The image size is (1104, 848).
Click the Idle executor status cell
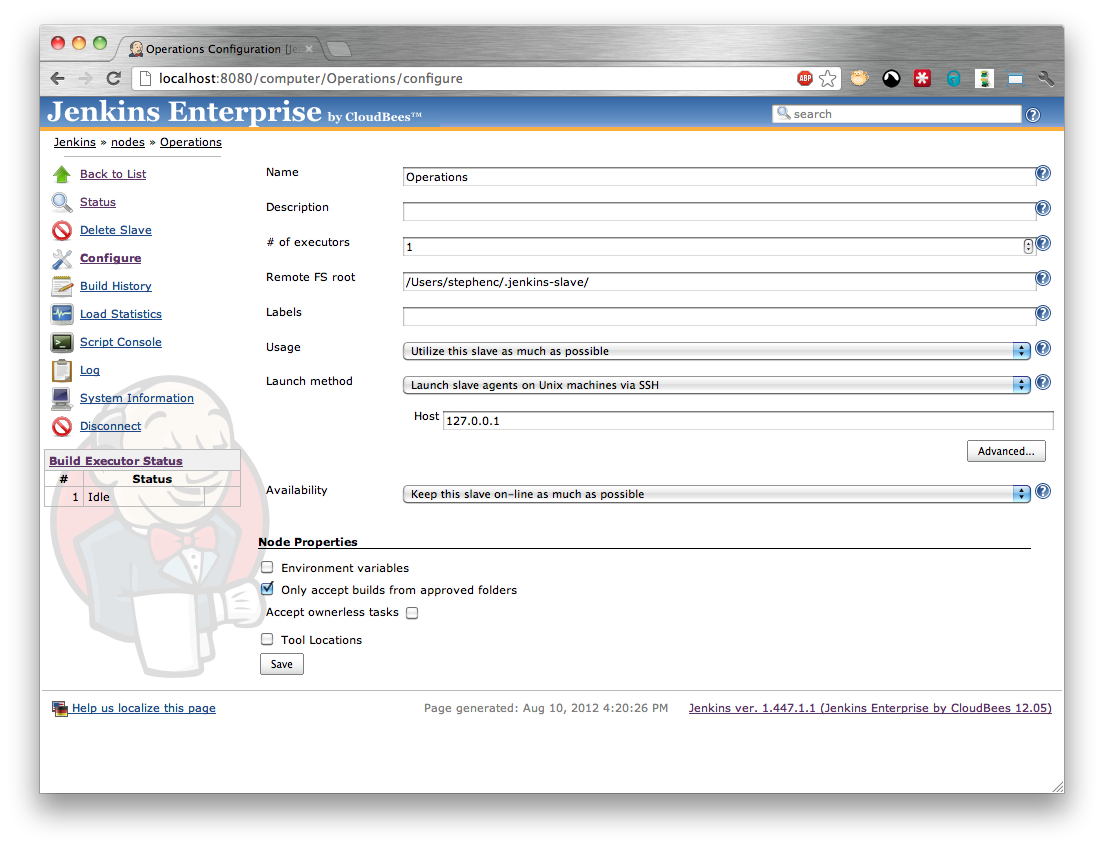click(144, 497)
